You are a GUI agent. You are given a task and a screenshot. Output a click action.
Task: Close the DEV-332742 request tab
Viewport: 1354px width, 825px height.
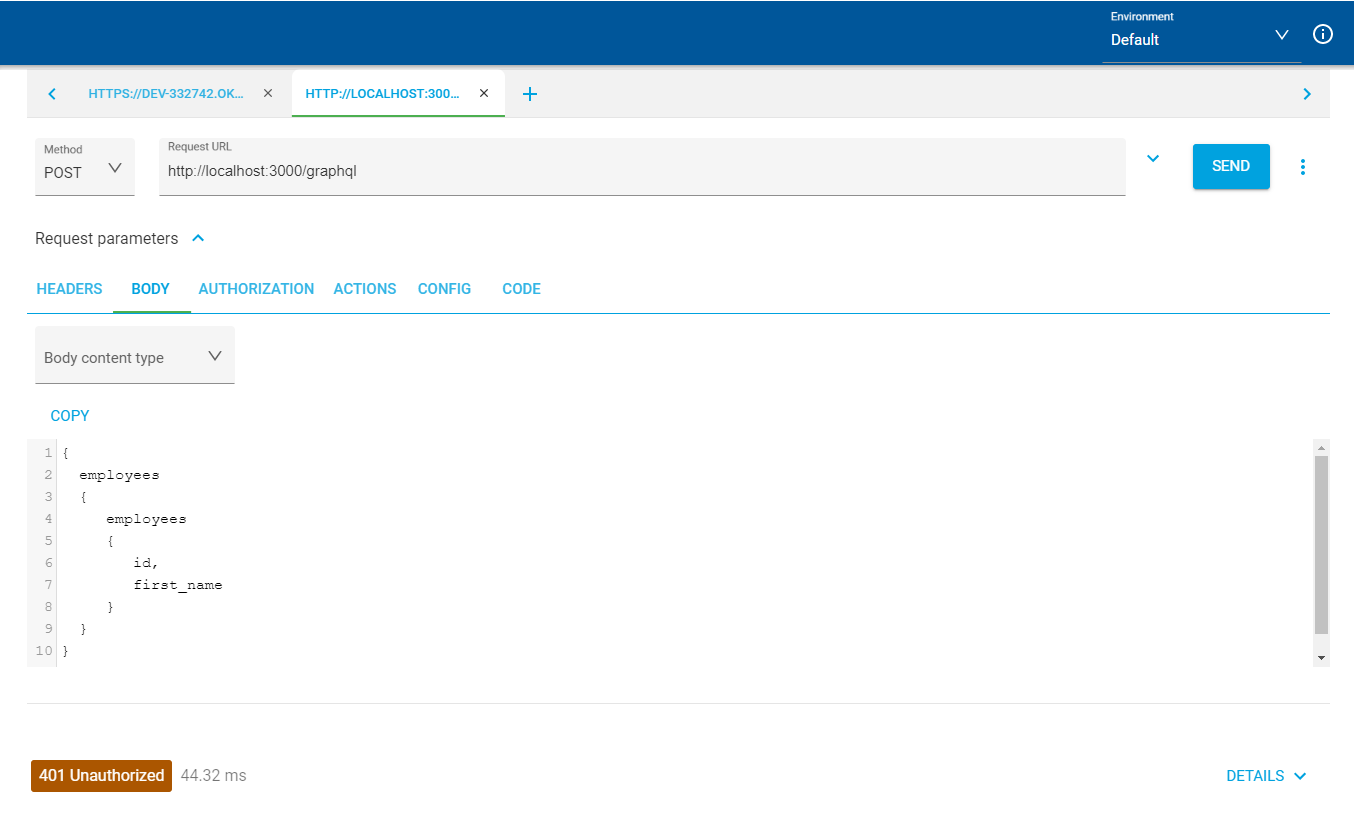pos(267,93)
